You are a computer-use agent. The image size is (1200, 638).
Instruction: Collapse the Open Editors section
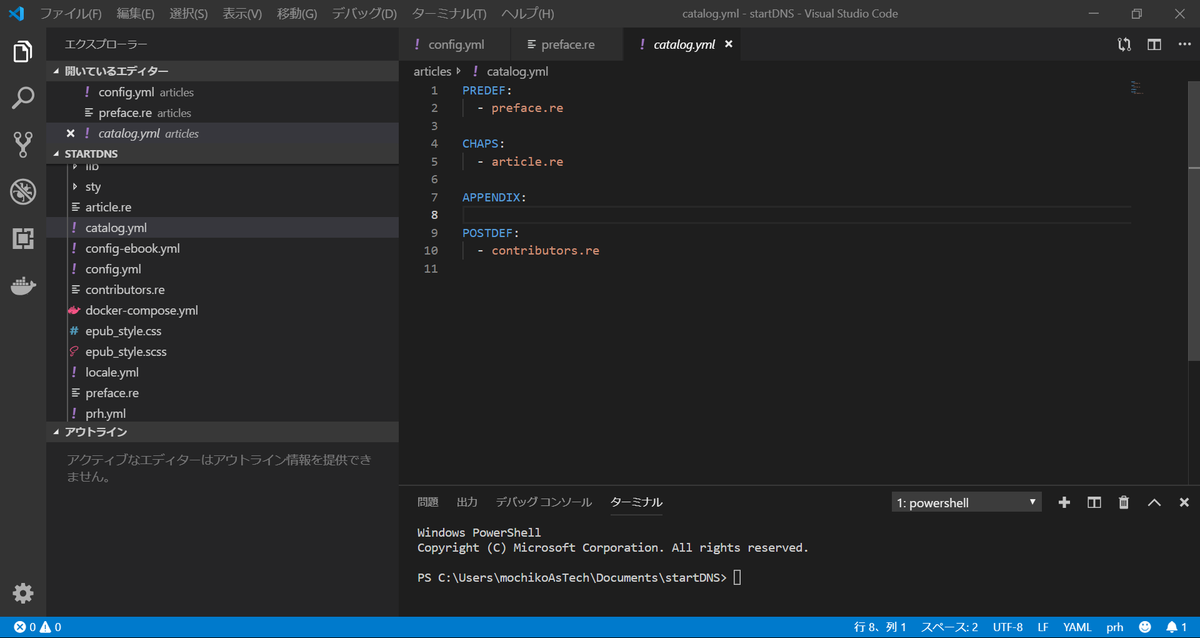pos(222,71)
